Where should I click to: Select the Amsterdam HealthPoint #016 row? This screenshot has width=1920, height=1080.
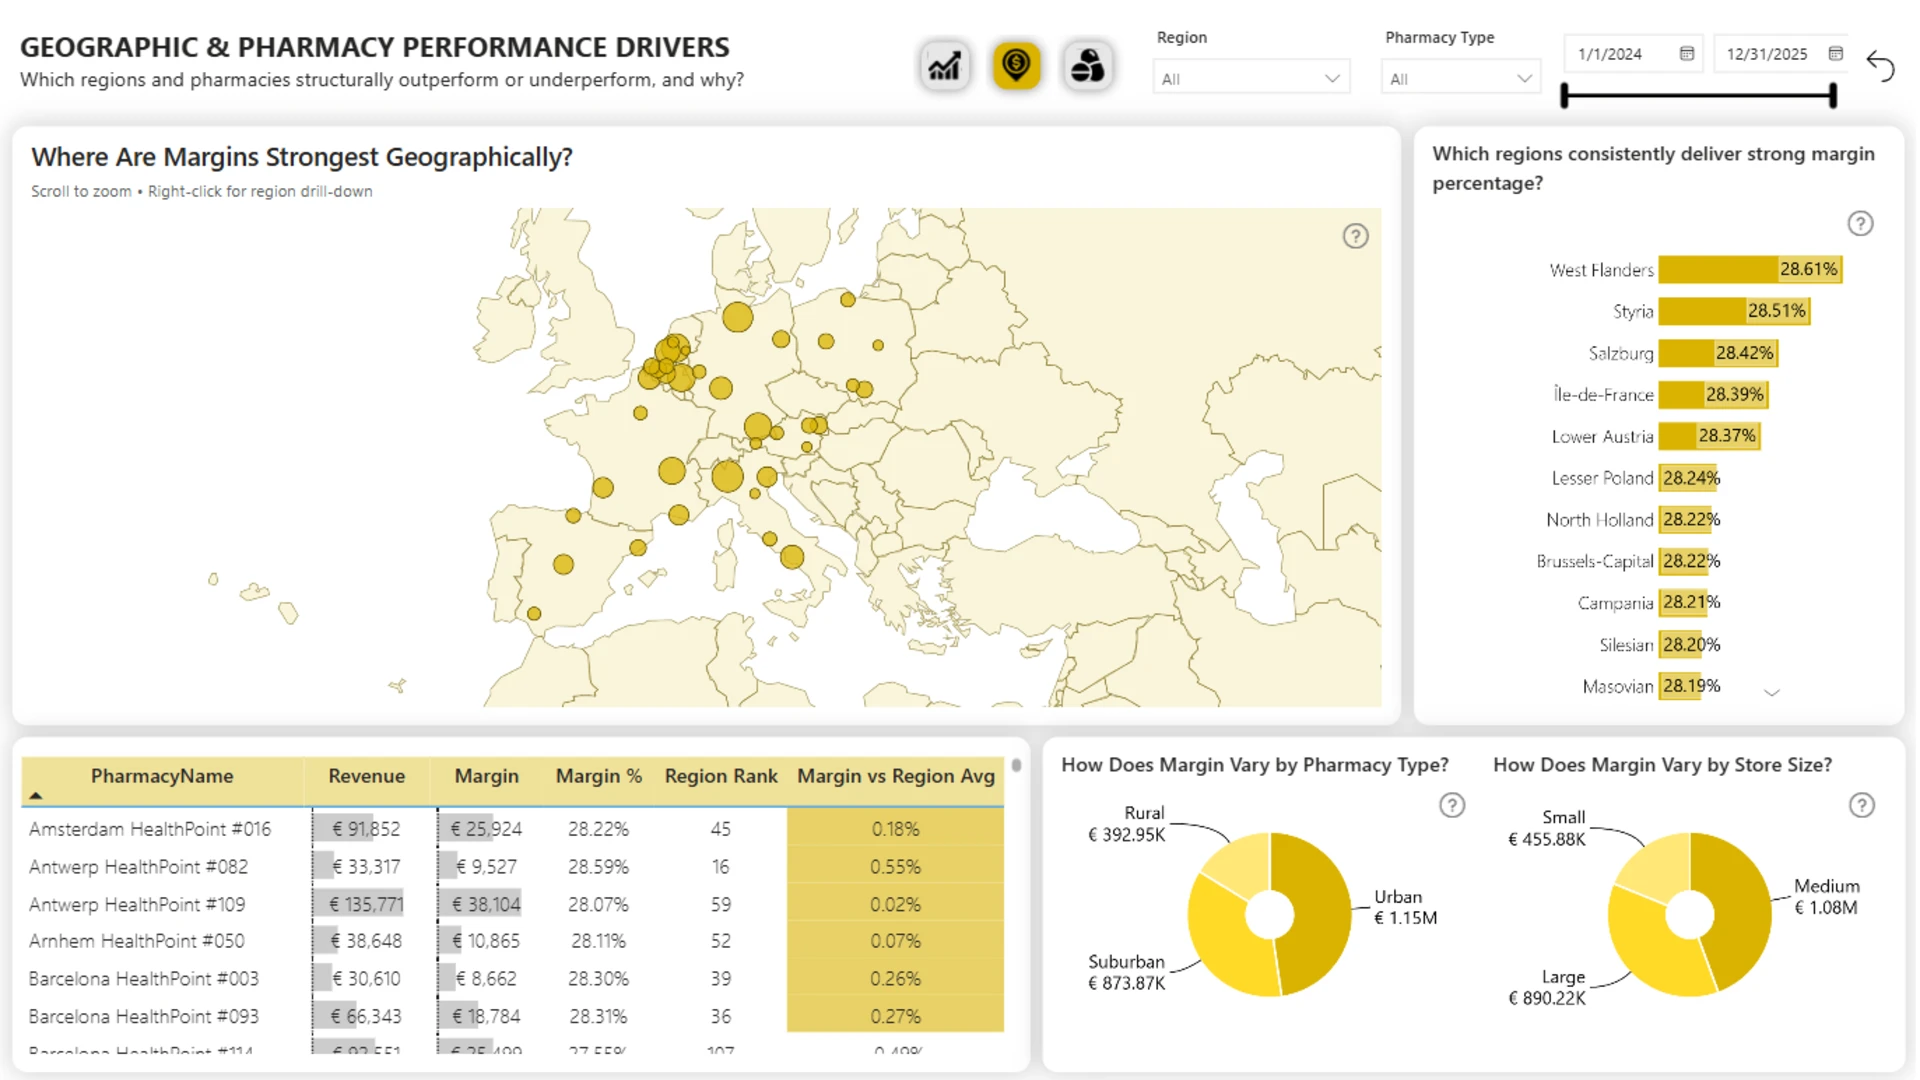512,829
